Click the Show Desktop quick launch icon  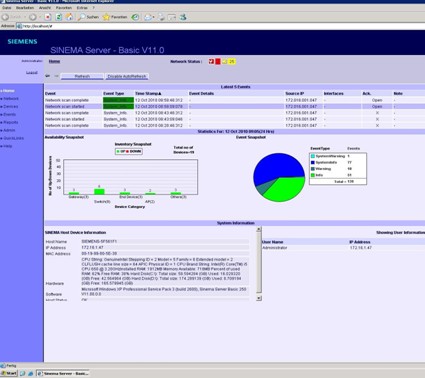(x=23, y=374)
